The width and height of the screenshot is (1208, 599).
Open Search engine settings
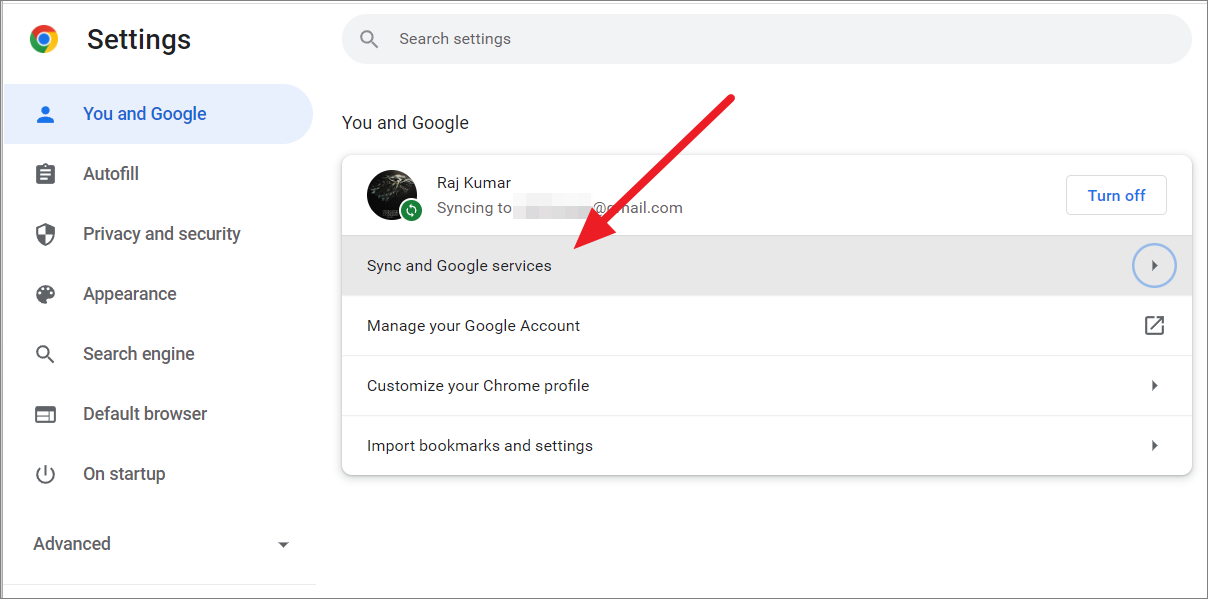pyautogui.click(x=158, y=354)
